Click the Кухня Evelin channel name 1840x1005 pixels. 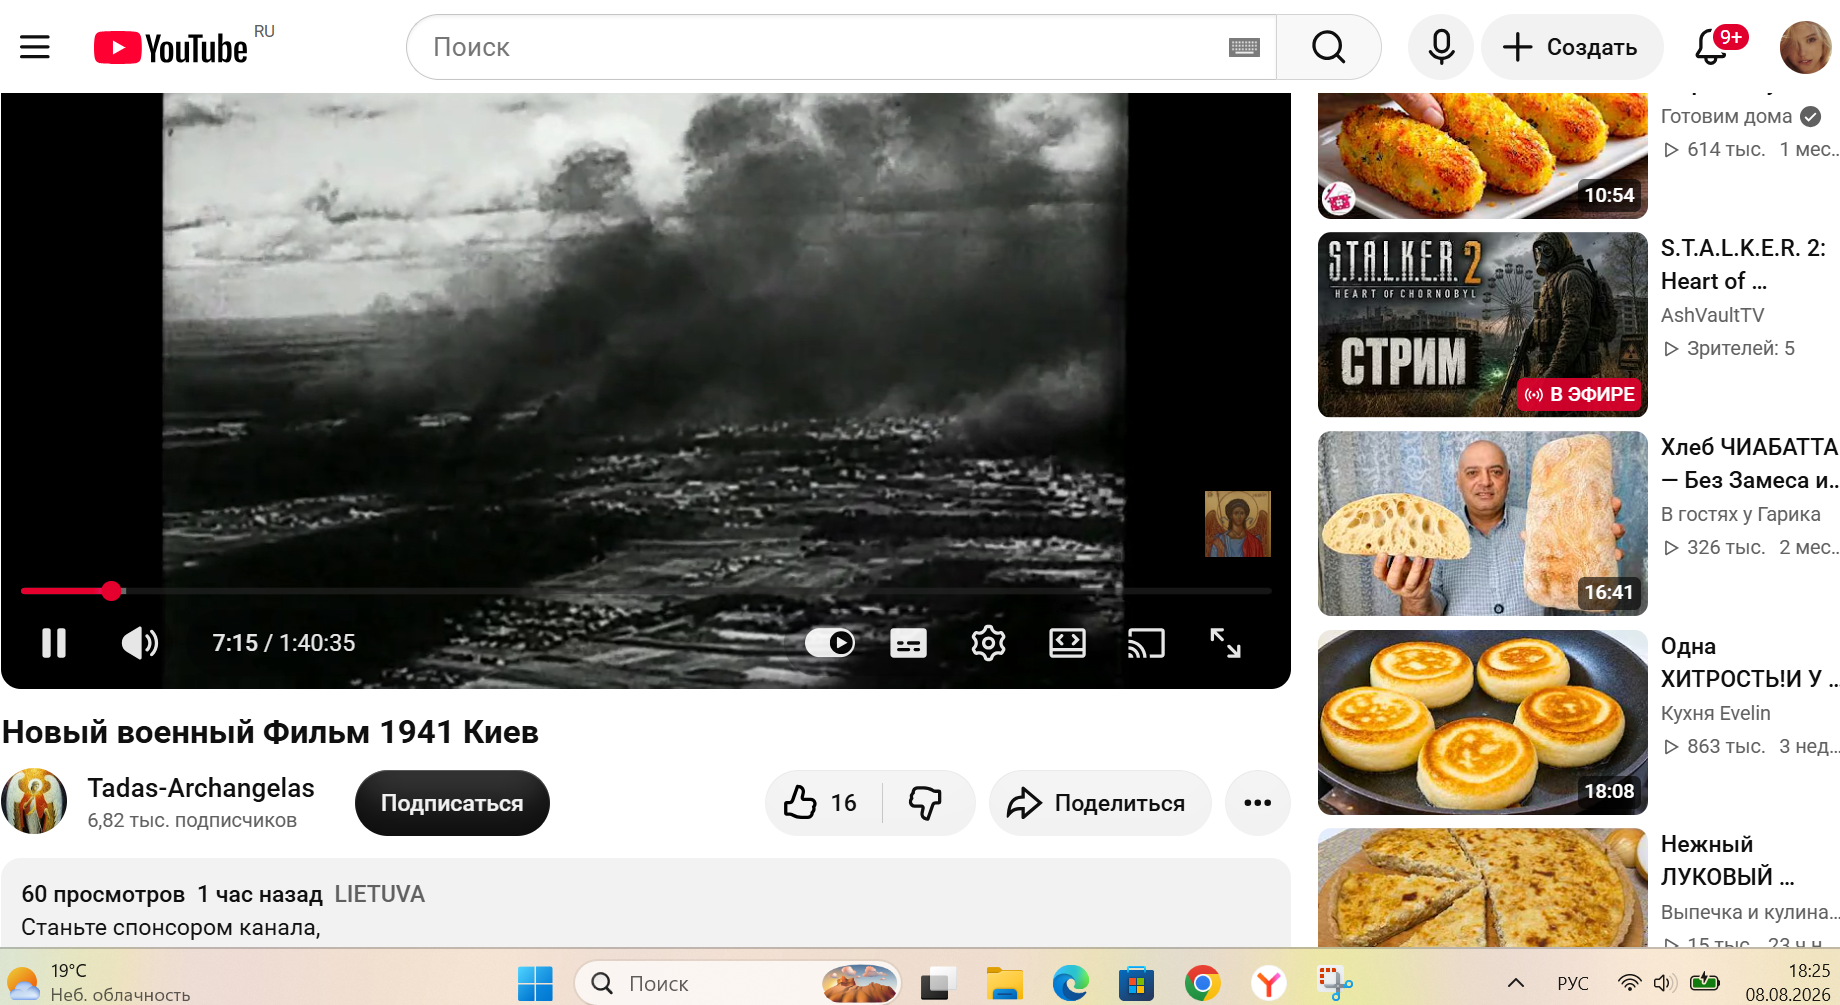(1716, 713)
